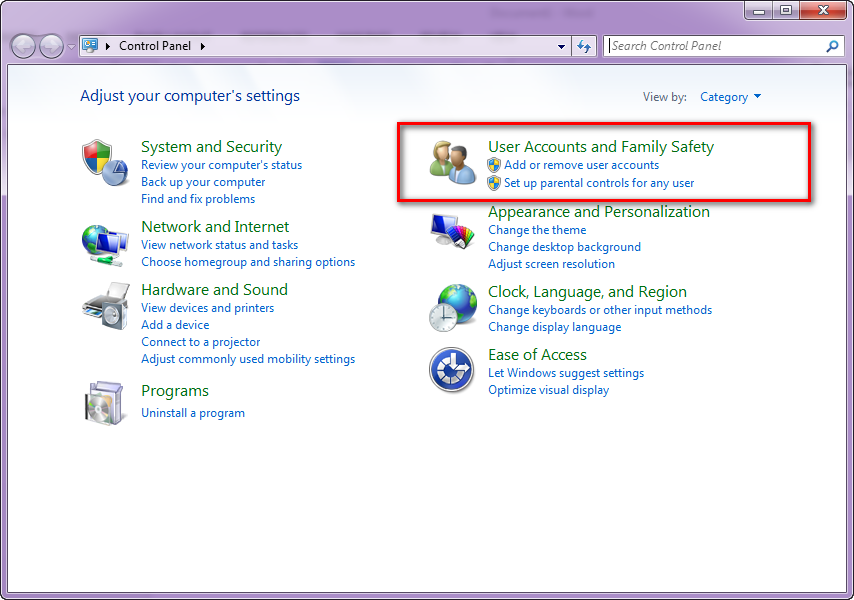Click Control Panel breadcrumb in address bar
Screen dimensions: 854x600
click(x=155, y=46)
